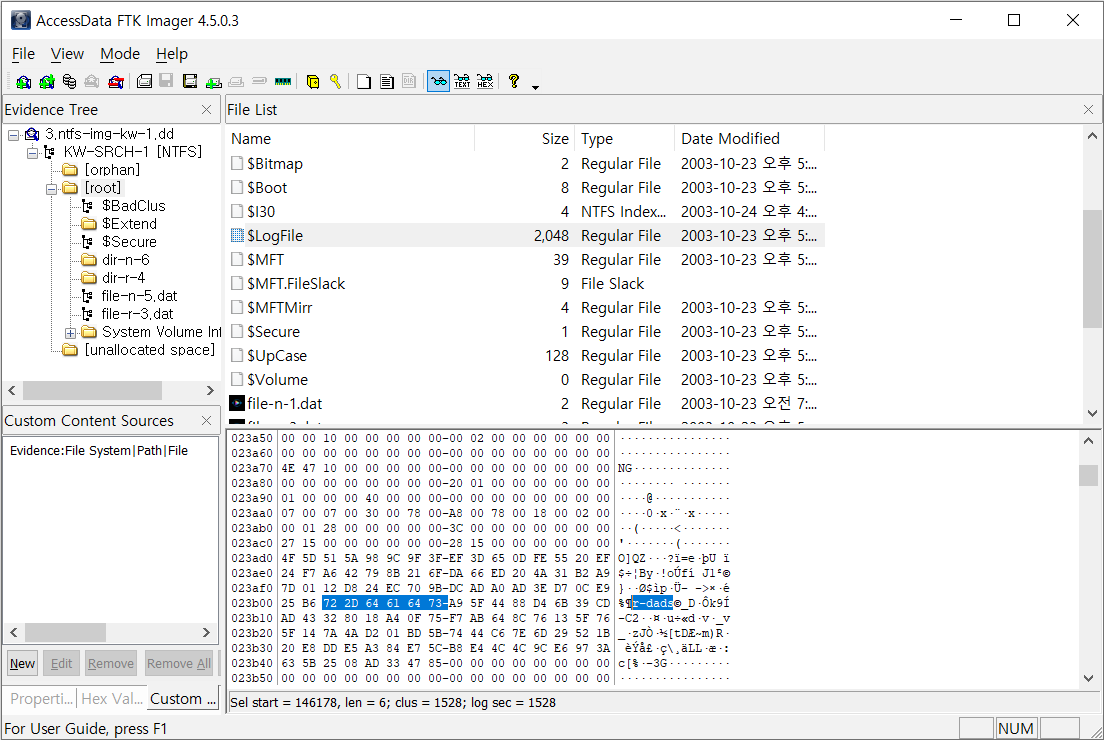Switch to TEXT view mode icon
This screenshot has width=1104, height=740.
click(462, 82)
